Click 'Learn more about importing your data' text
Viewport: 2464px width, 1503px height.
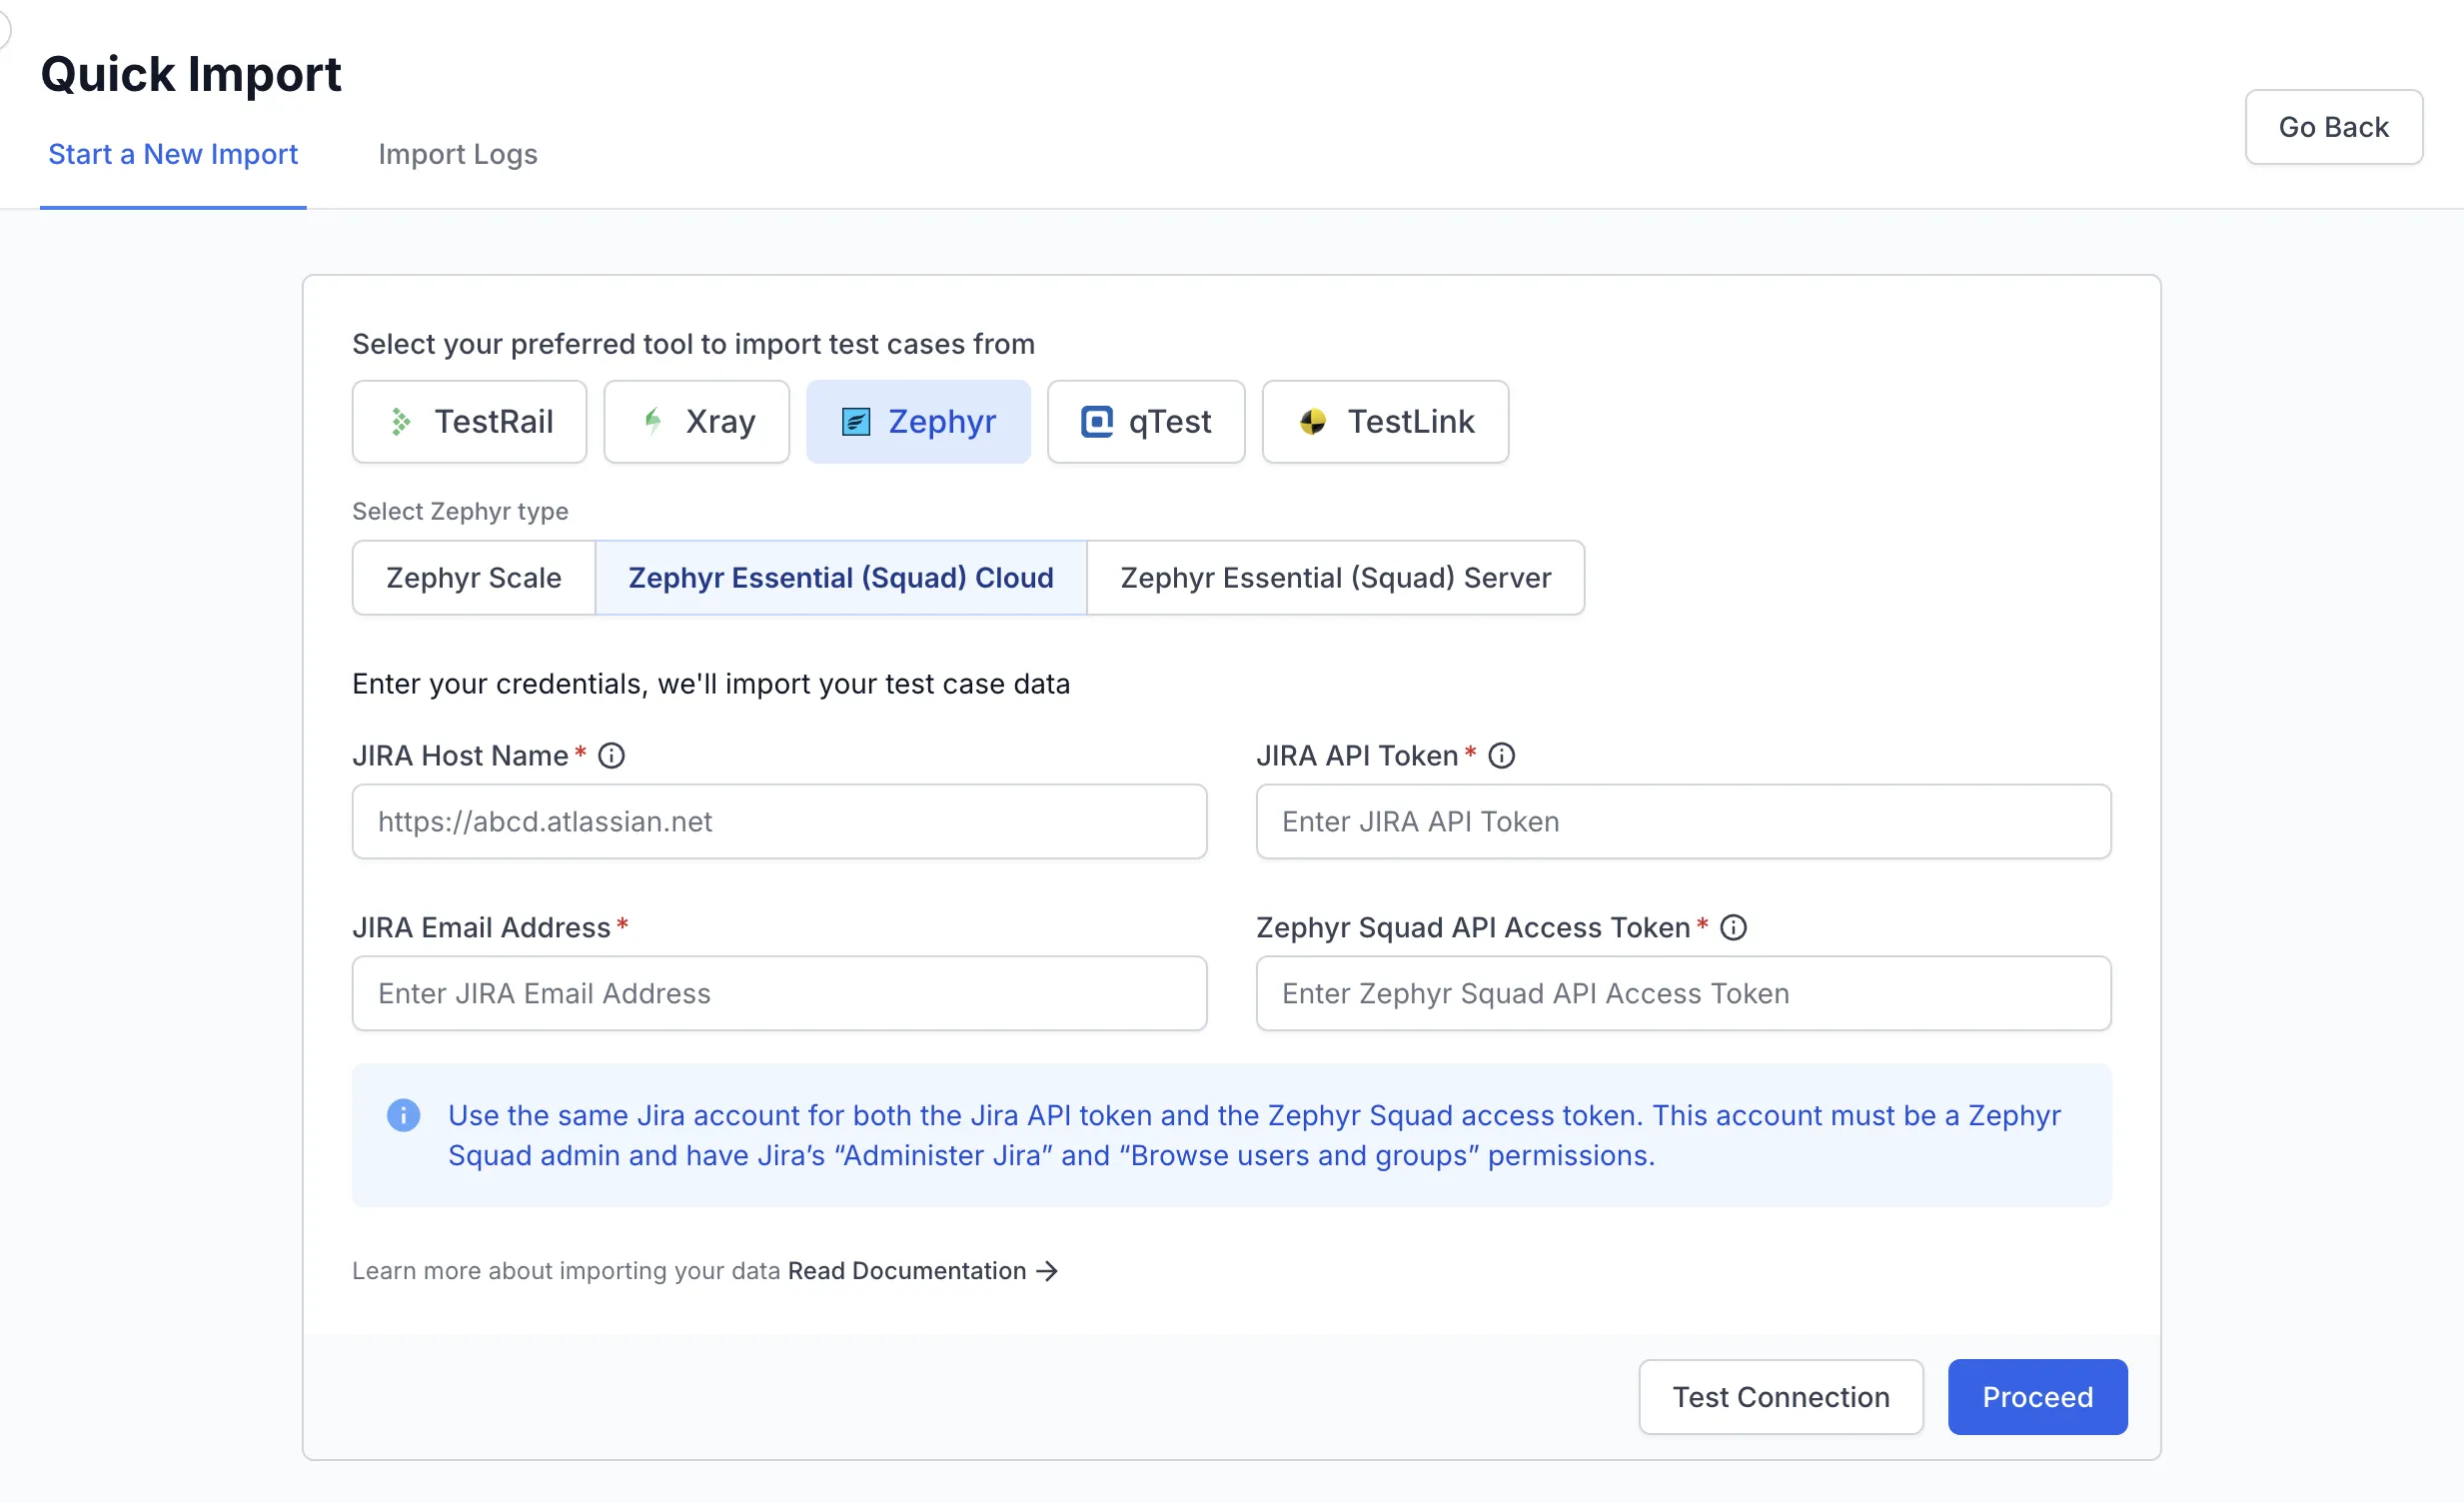point(566,1272)
